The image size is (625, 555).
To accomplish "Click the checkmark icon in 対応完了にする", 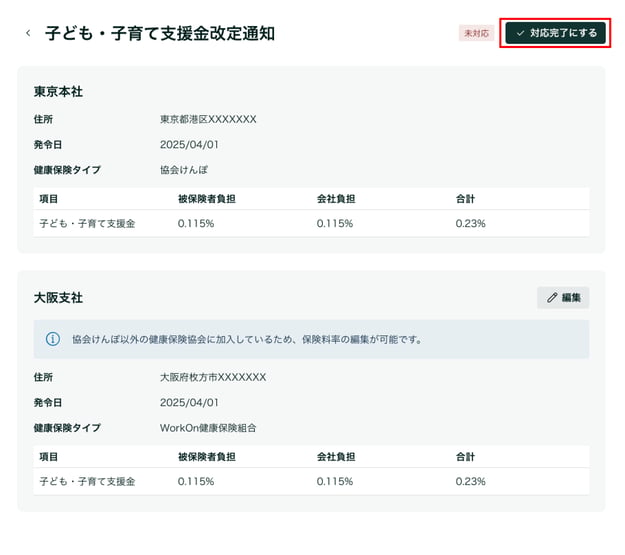I will (x=520, y=33).
